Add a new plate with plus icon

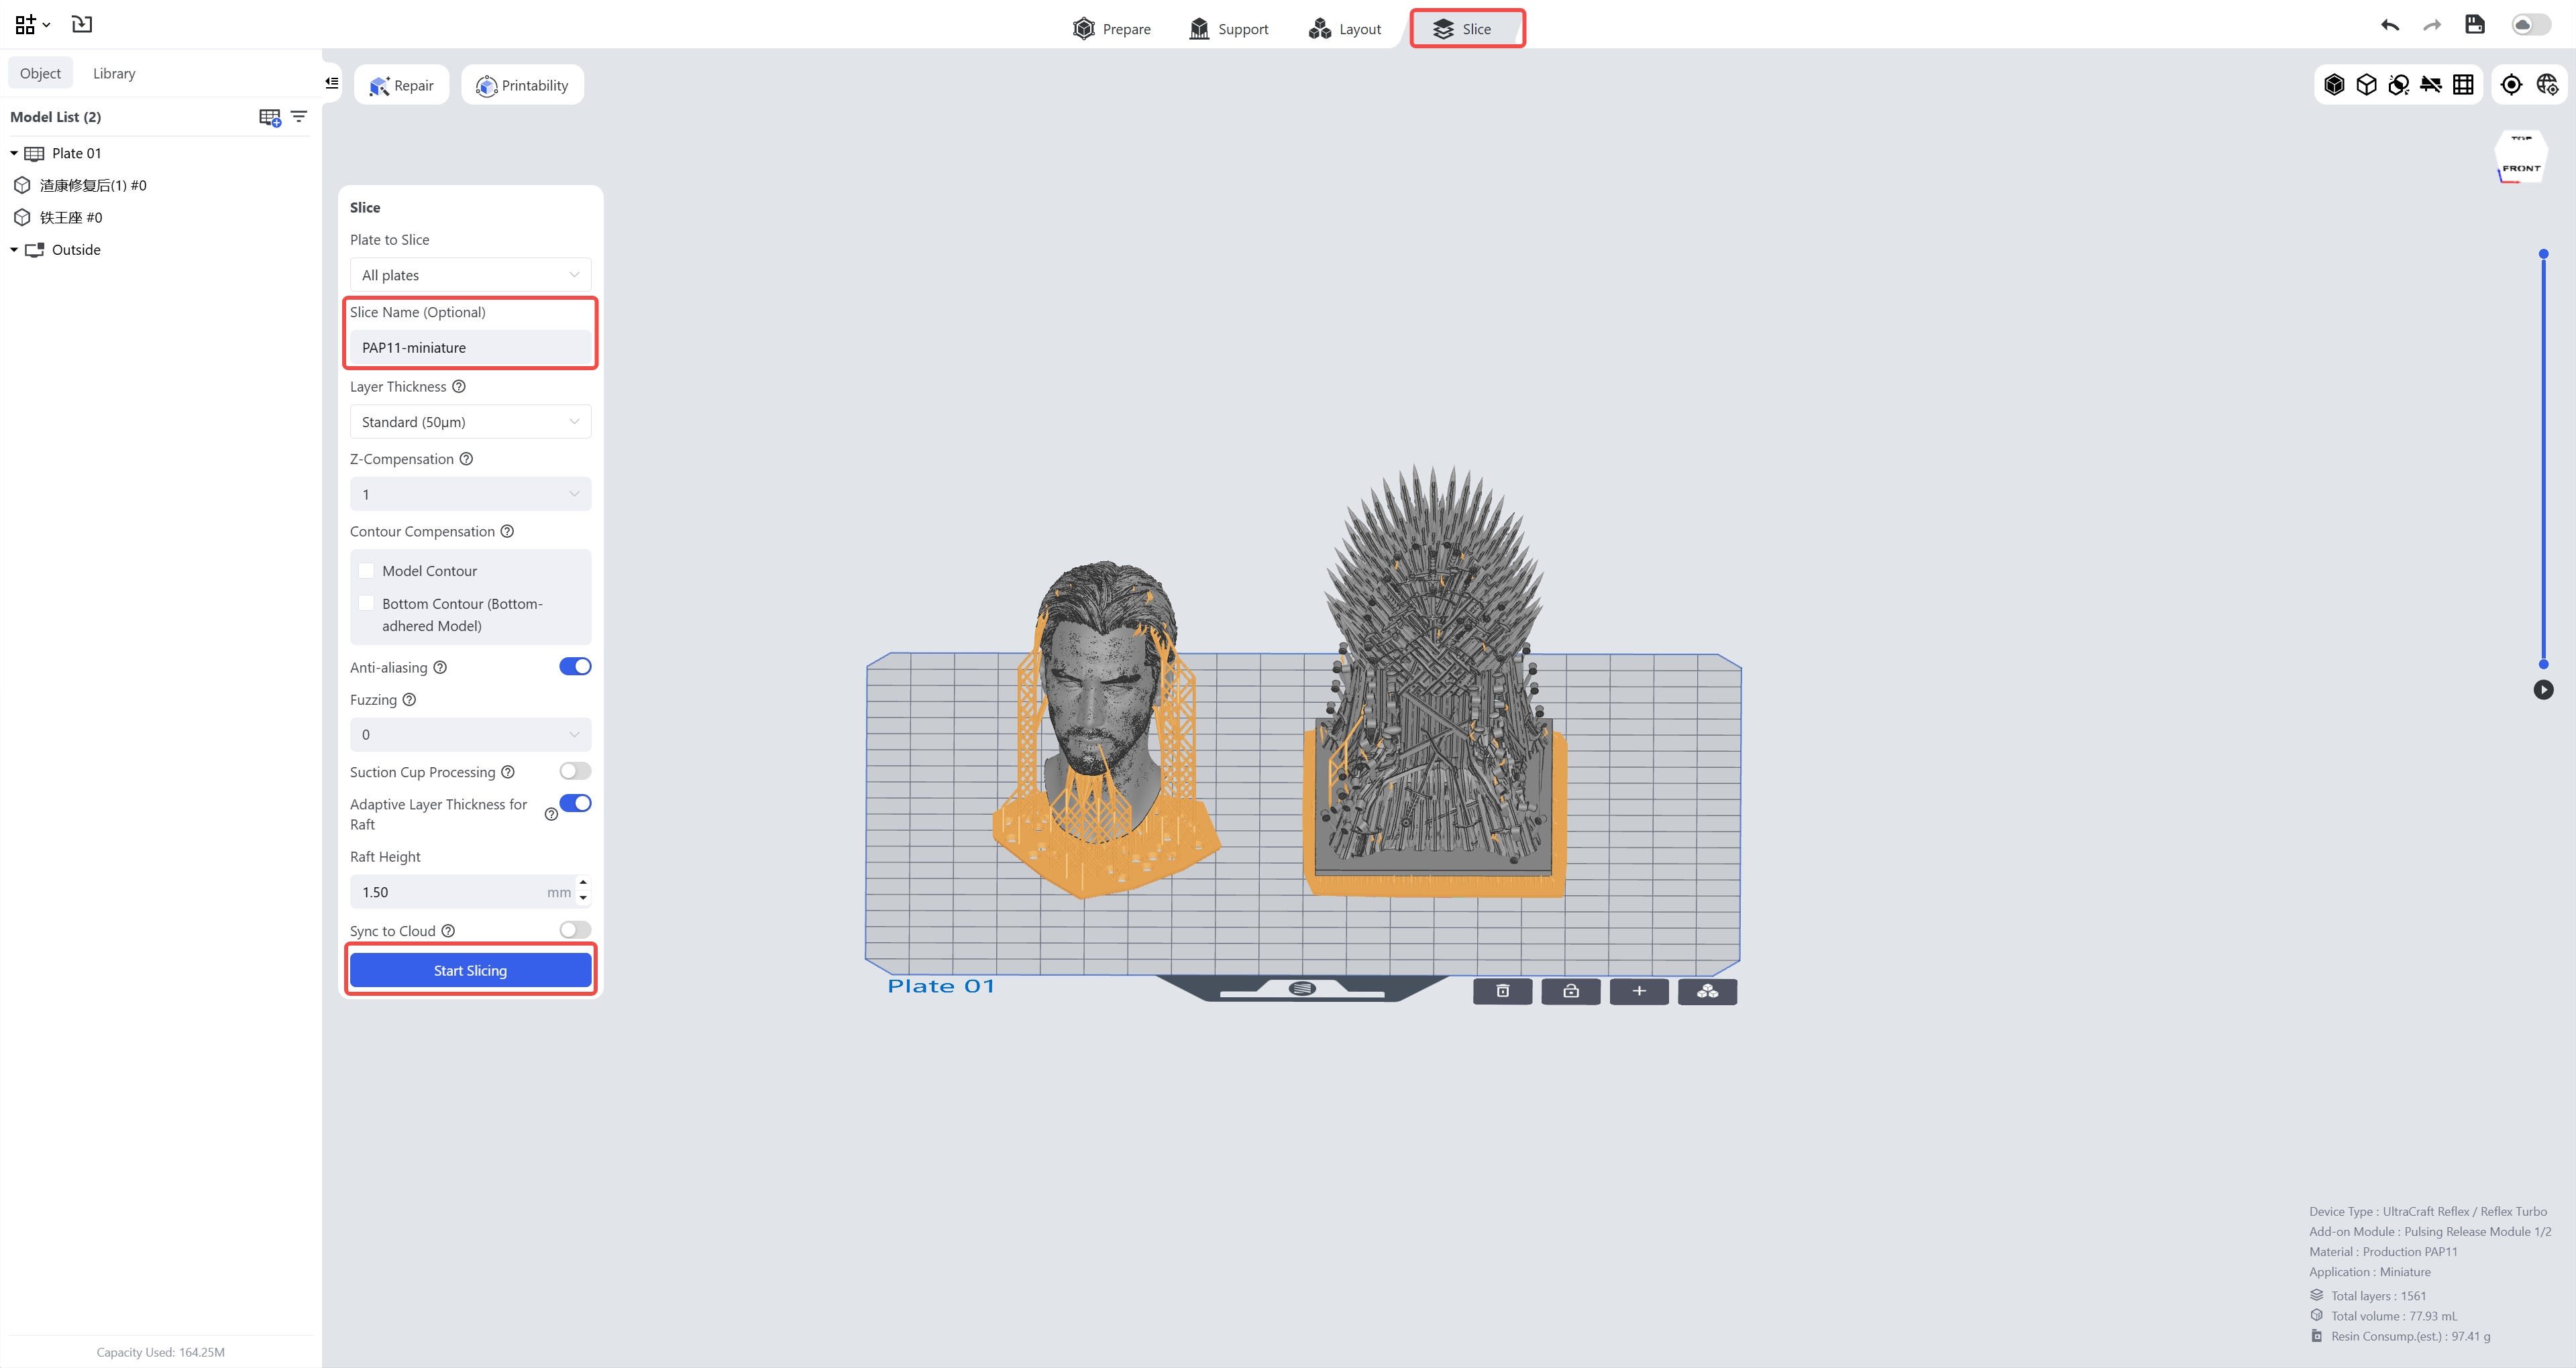point(1639,991)
